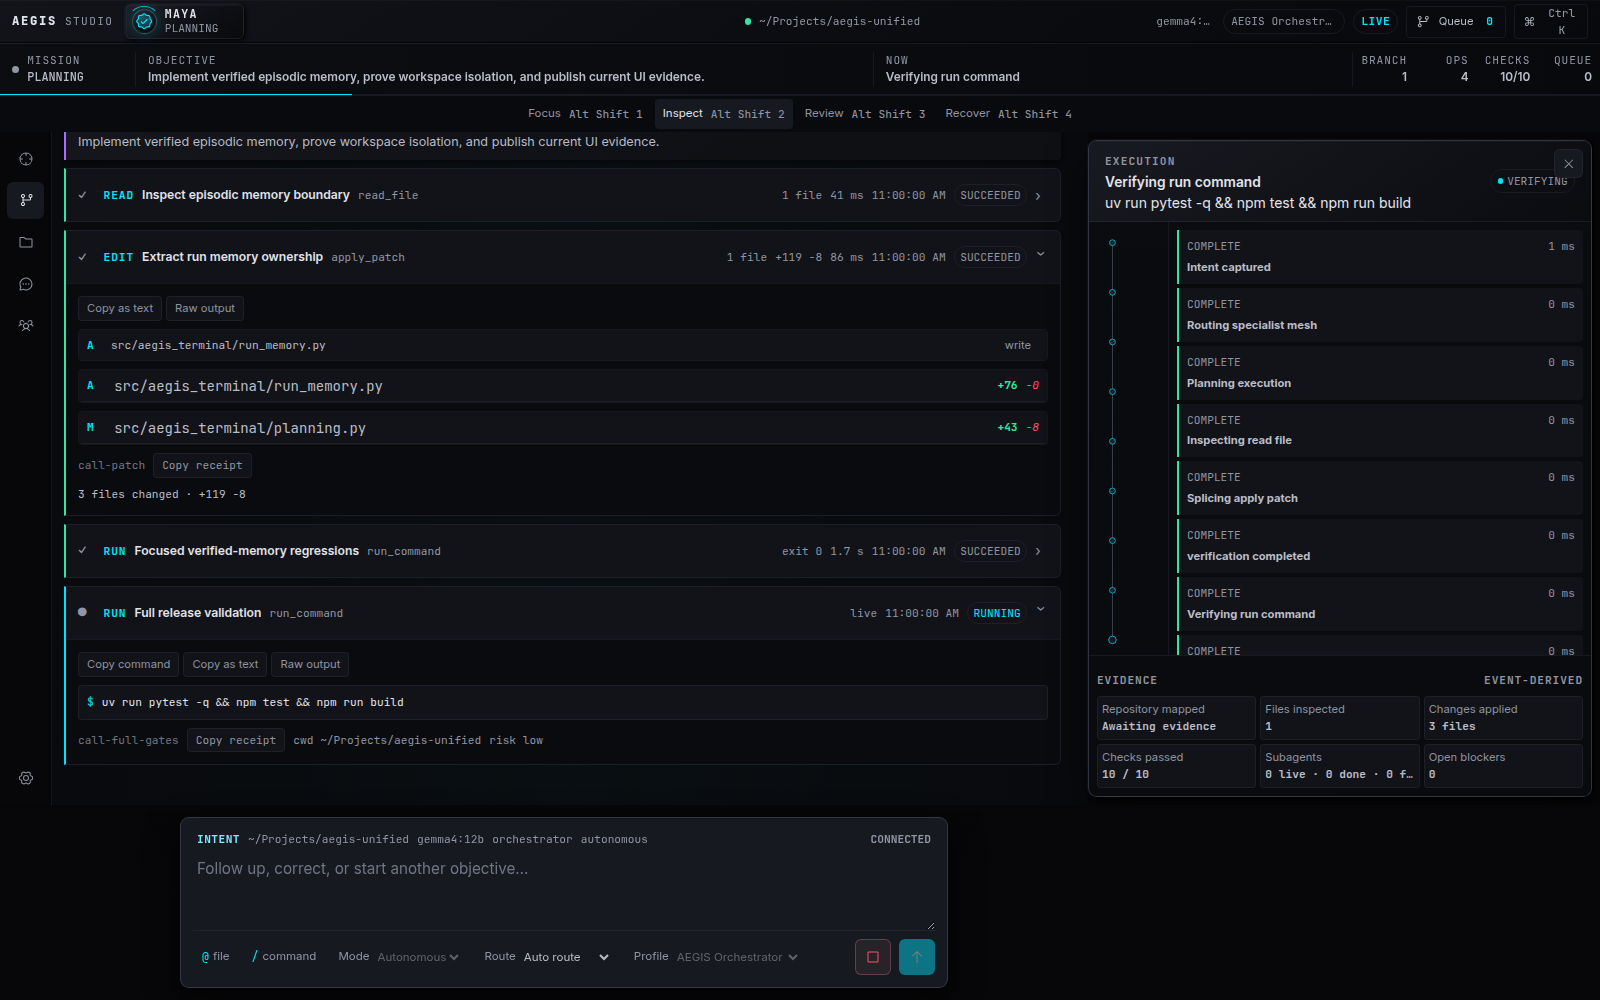Viewport: 1600px width, 1000px height.
Task: Open the Queue button in the top bar
Action: 1456,21
